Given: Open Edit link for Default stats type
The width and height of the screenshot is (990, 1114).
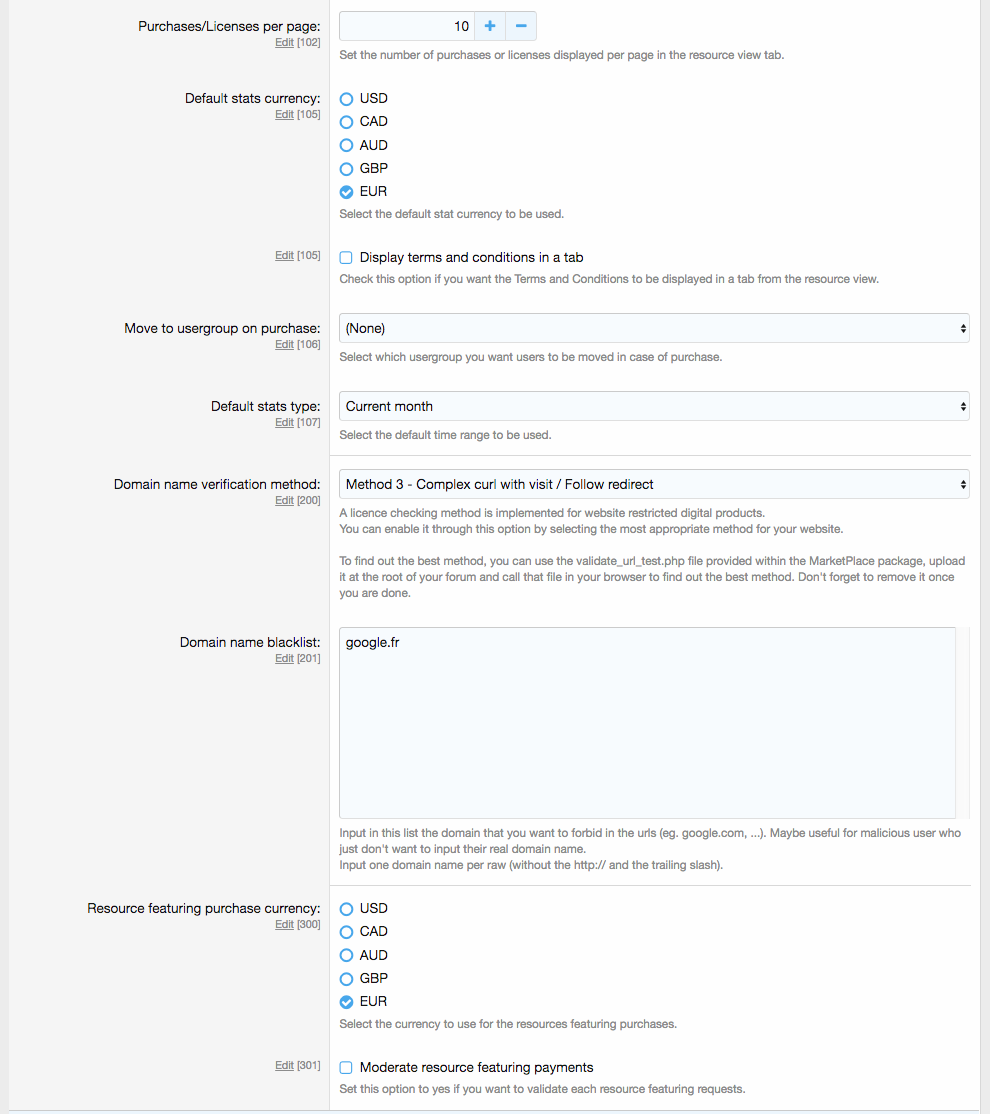Looking at the screenshot, I should [284, 423].
